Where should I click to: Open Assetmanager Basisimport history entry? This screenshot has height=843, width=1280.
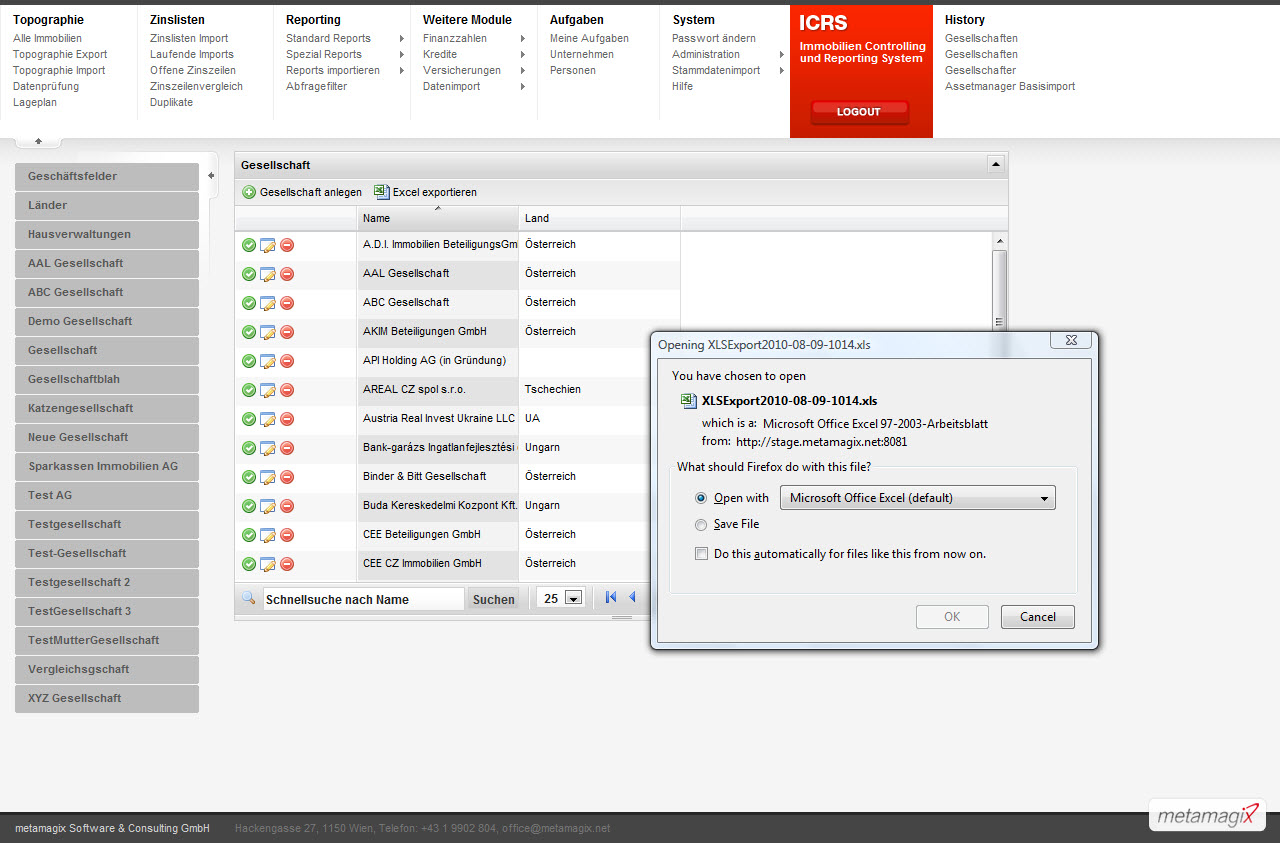click(x=1010, y=87)
